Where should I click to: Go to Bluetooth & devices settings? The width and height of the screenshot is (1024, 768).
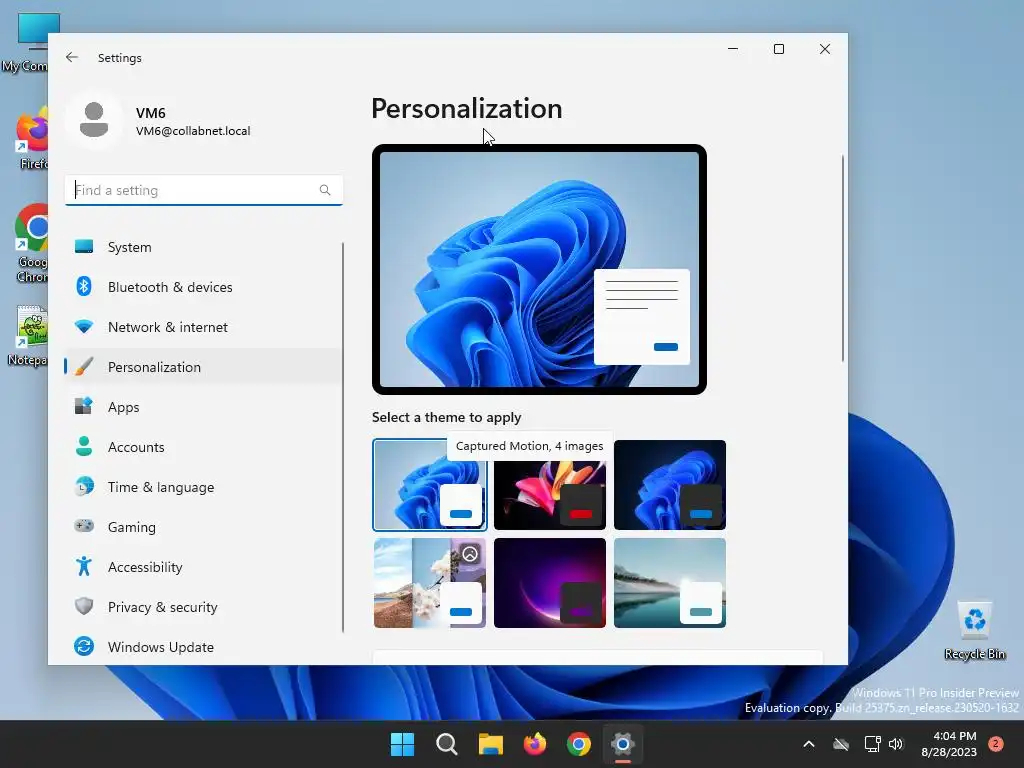click(203, 287)
